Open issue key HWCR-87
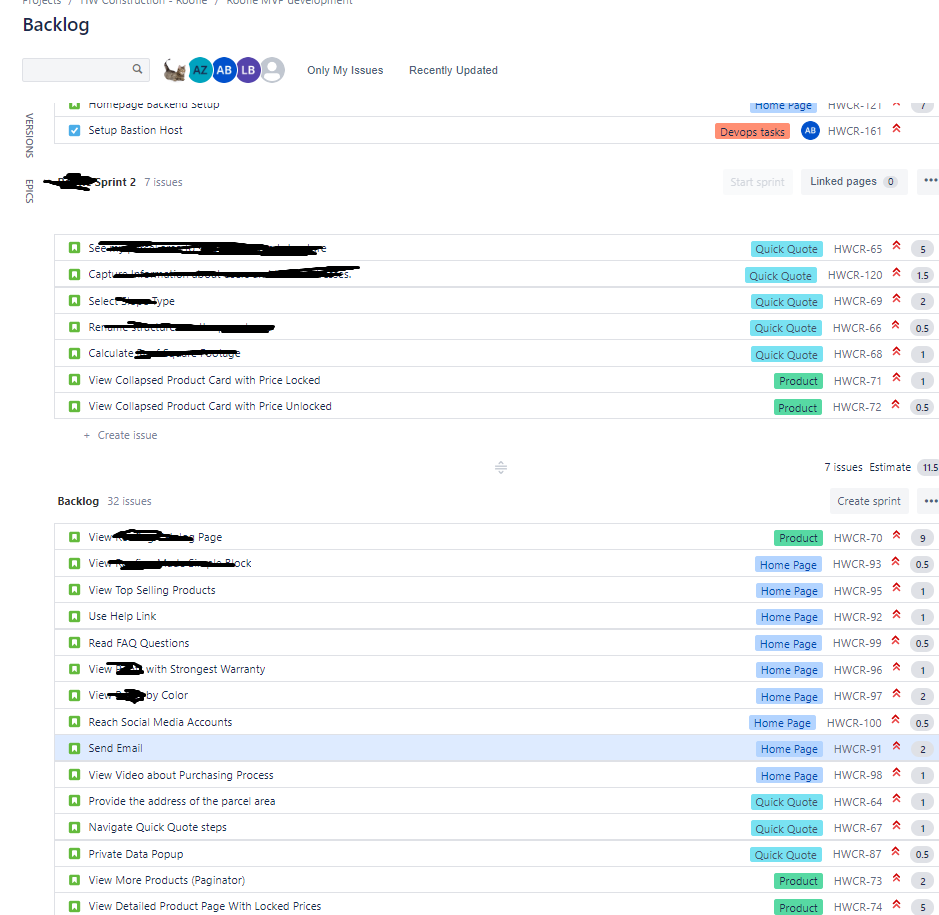The width and height of the screenshot is (939, 915). 857,855
